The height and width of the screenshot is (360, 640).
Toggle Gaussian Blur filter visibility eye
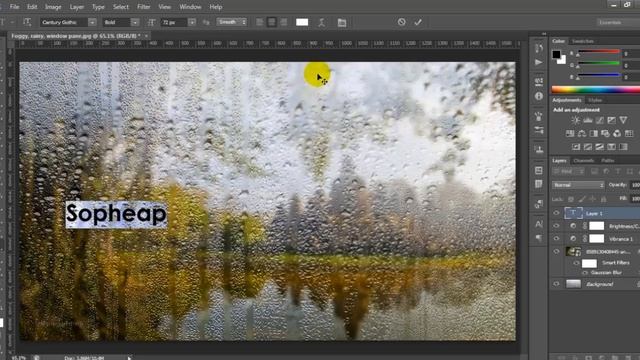click(585, 273)
